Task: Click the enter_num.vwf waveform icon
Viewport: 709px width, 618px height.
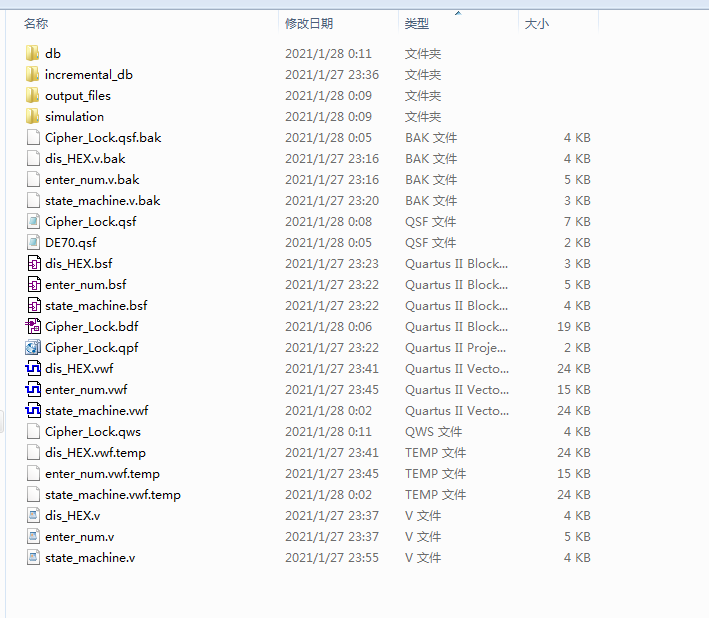Action: pos(33,390)
